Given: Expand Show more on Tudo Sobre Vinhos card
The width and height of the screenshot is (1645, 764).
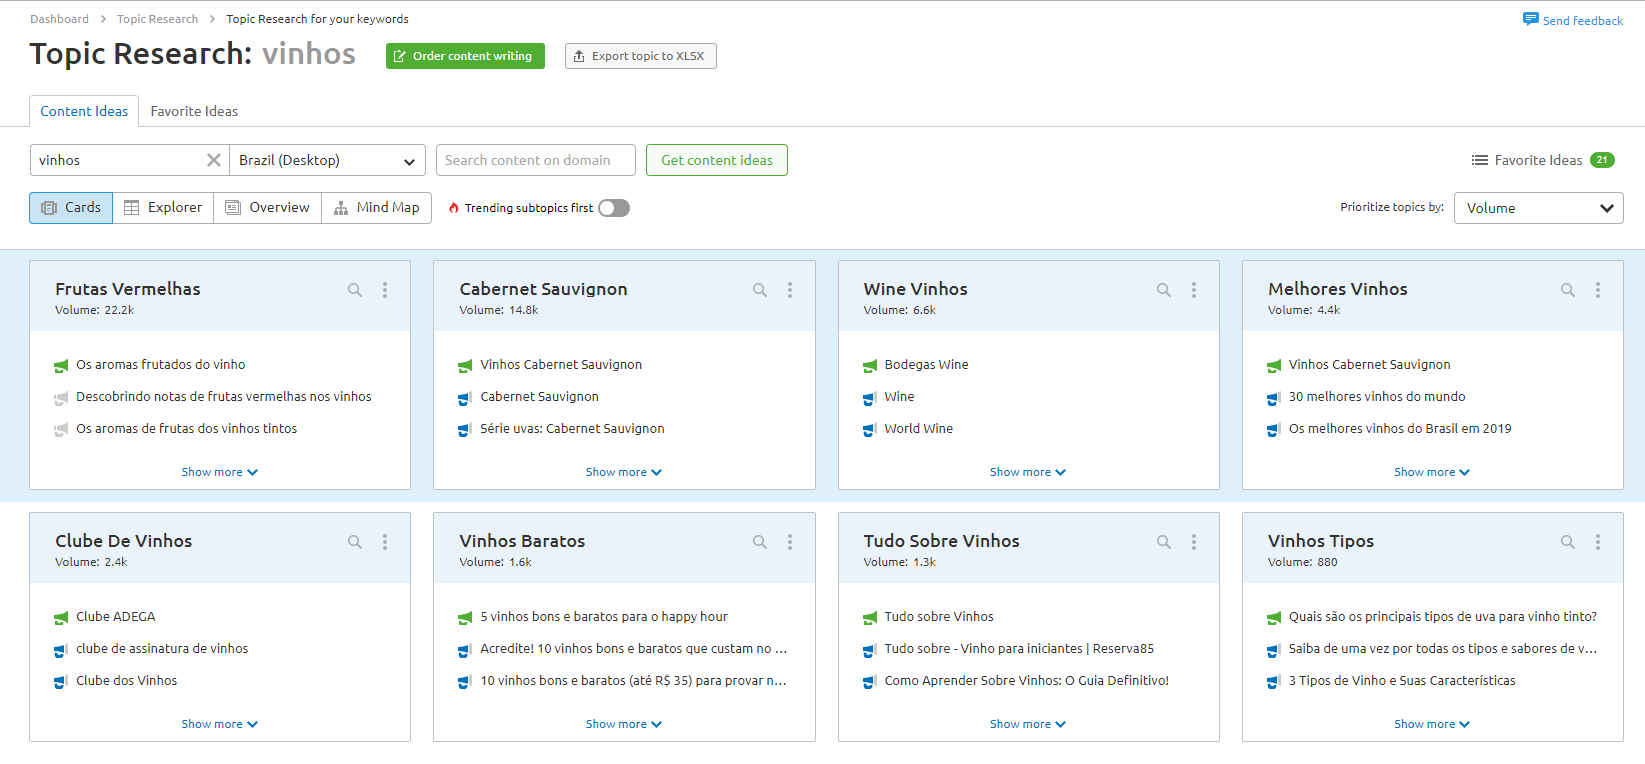Looking at the screenshot, I should [1028, 724].
